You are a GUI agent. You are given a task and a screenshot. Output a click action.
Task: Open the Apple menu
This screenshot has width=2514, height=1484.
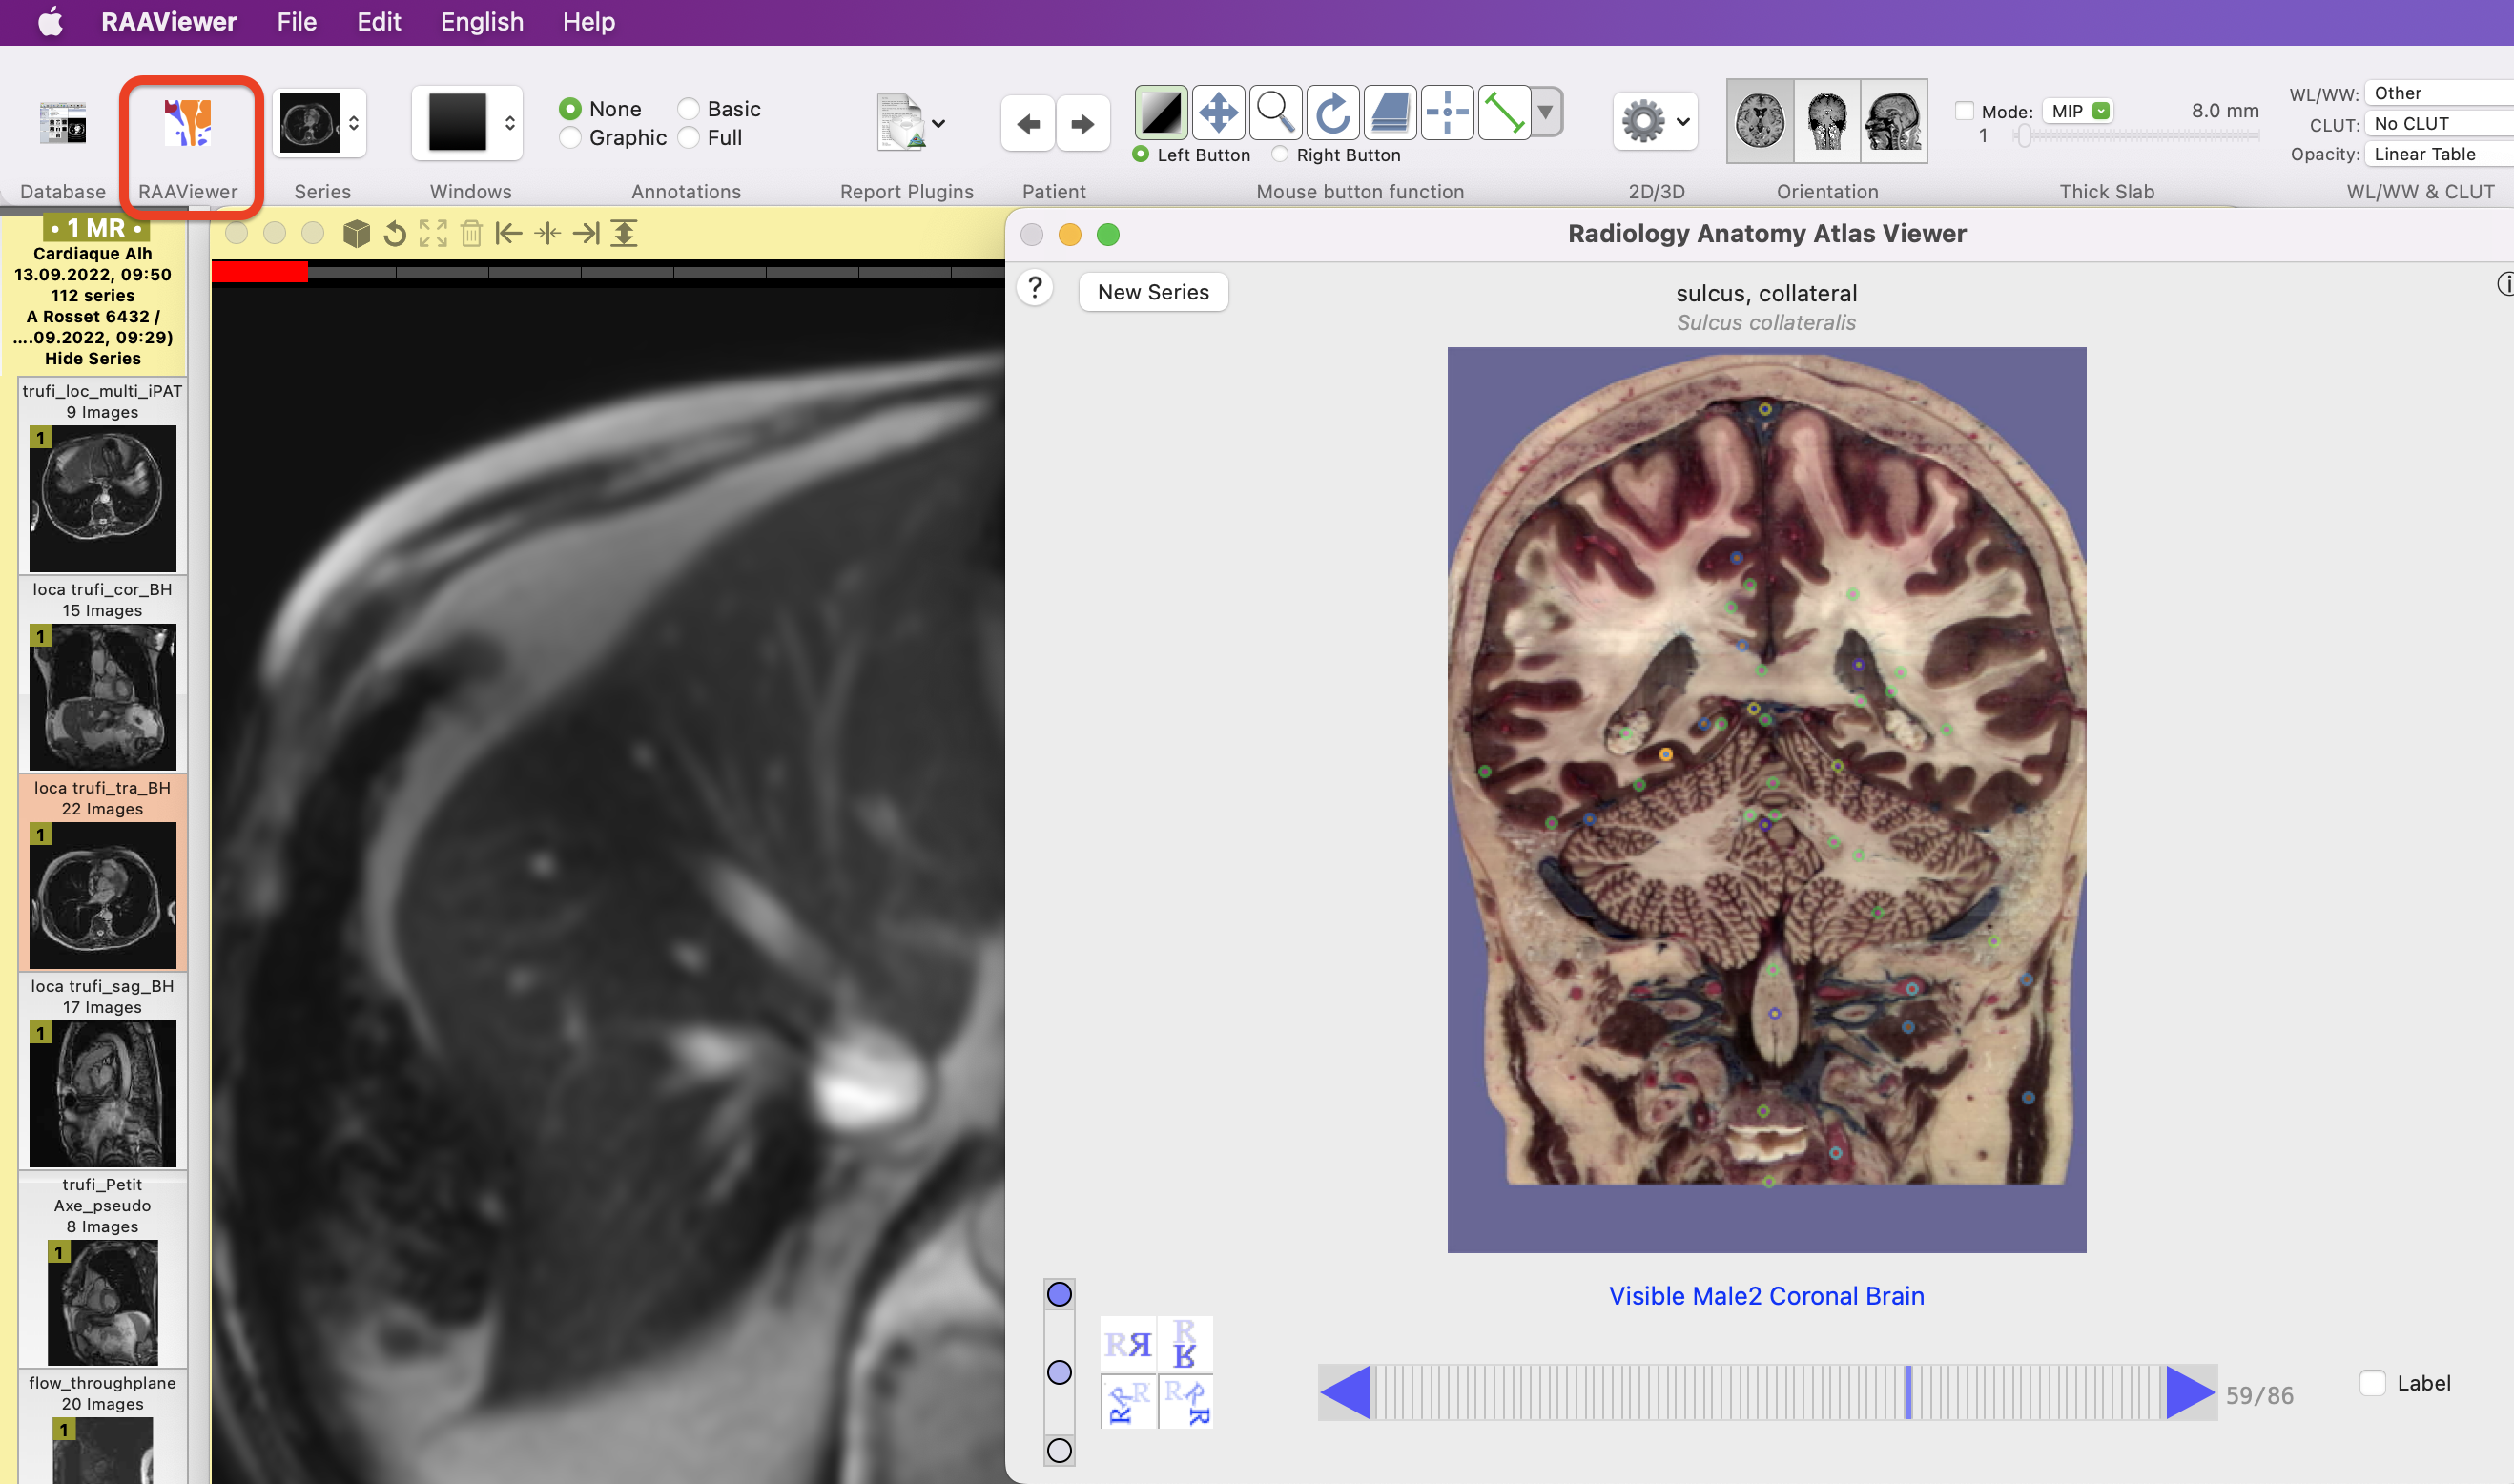coord(50,22)
